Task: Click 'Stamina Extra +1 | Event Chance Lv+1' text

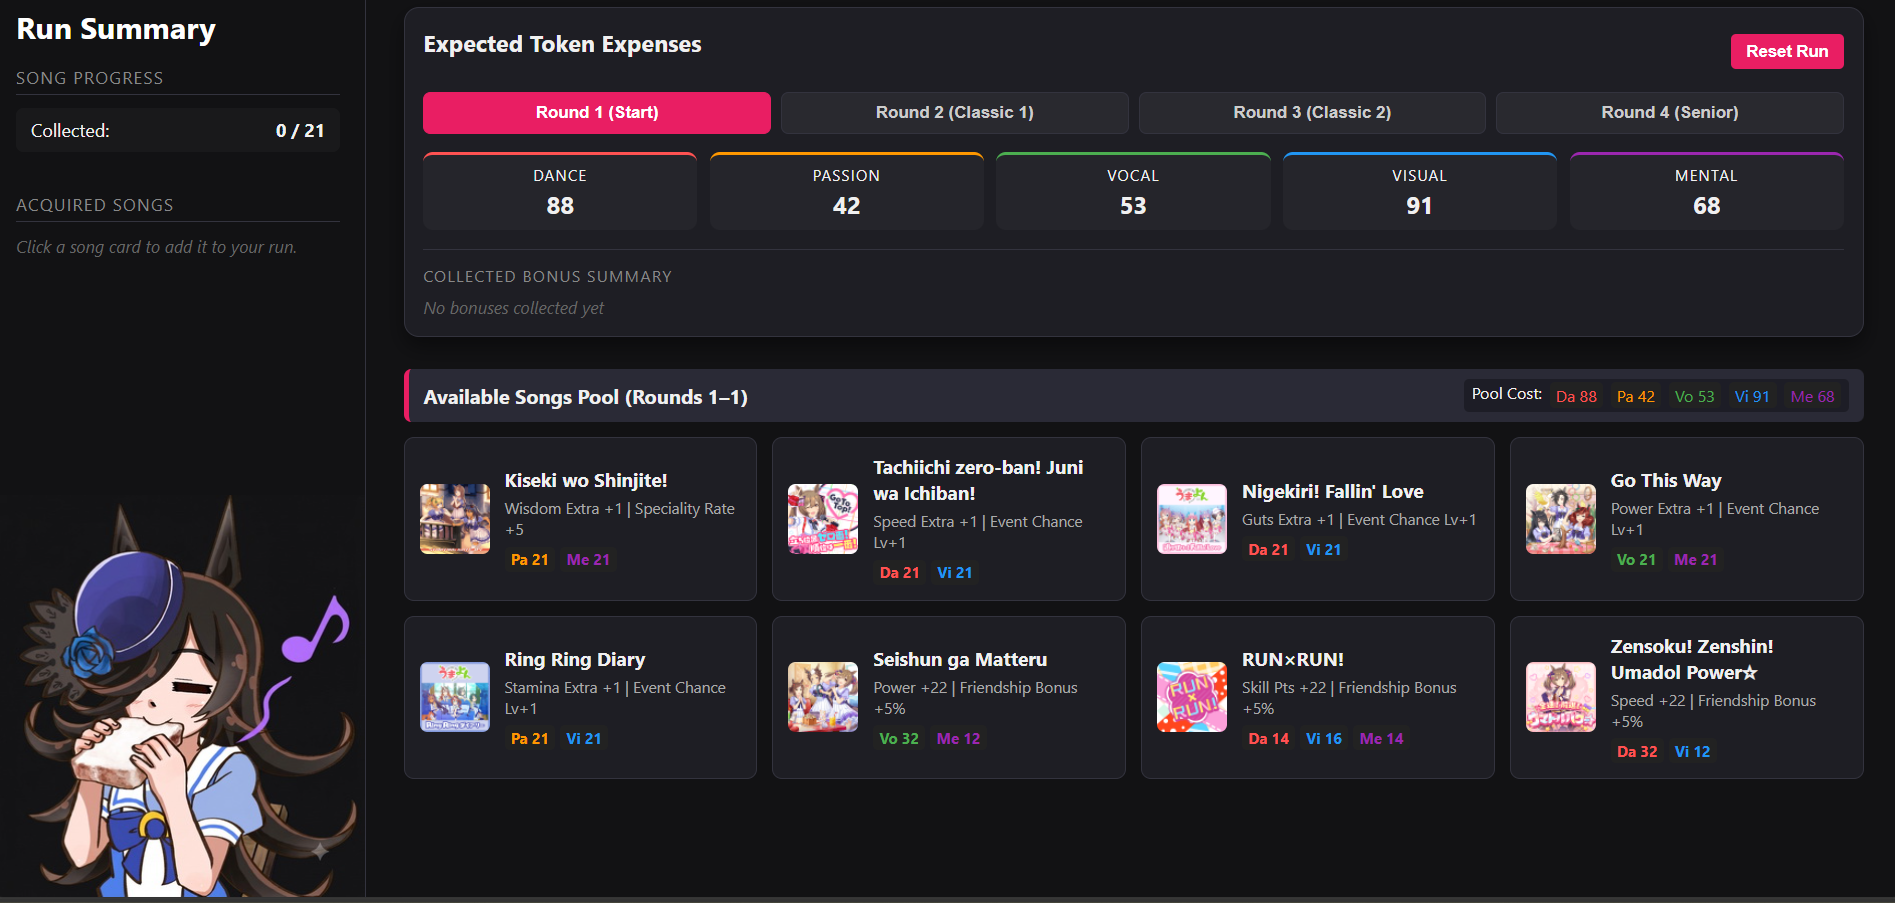Action: coord(615,698)
